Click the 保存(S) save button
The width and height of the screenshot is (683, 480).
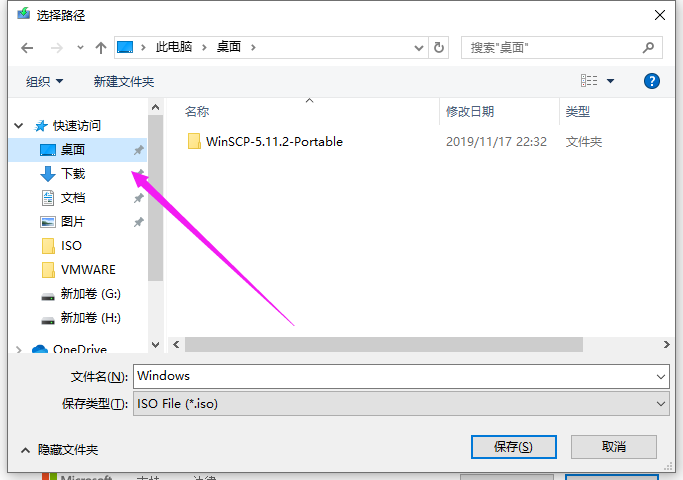tap(514, 447)
